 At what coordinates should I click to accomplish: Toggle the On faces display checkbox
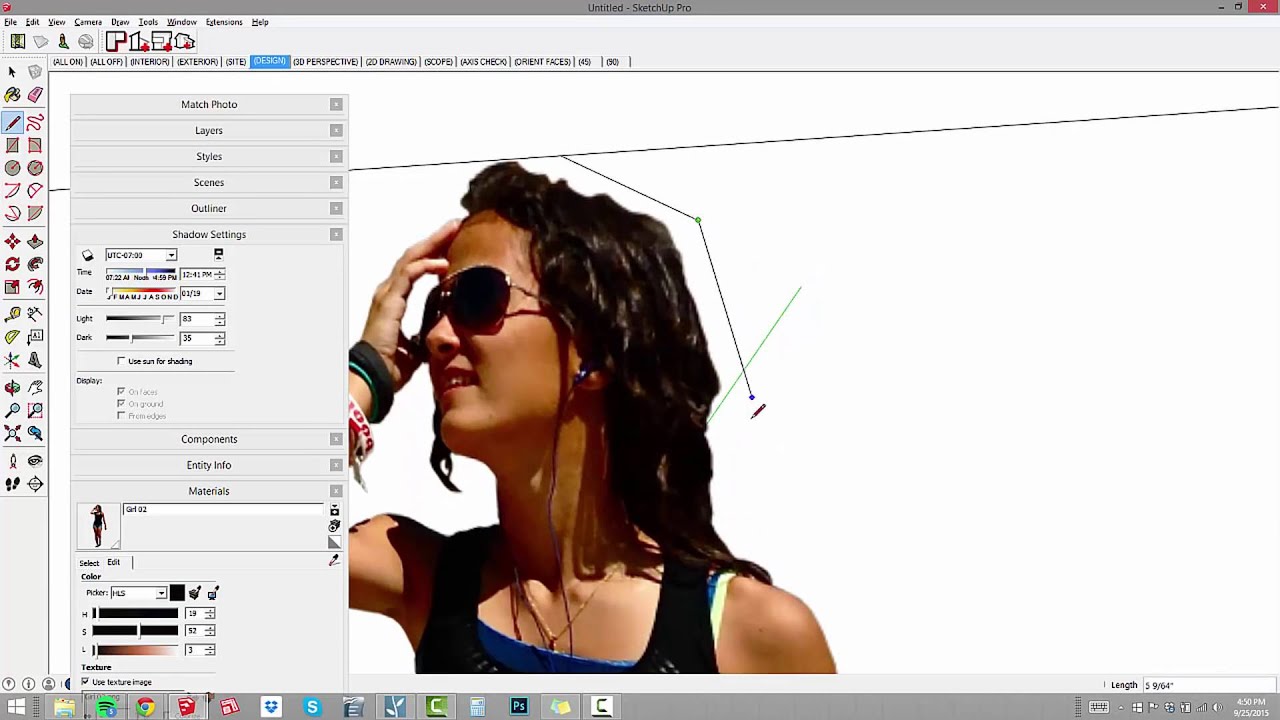pos(121,392)
